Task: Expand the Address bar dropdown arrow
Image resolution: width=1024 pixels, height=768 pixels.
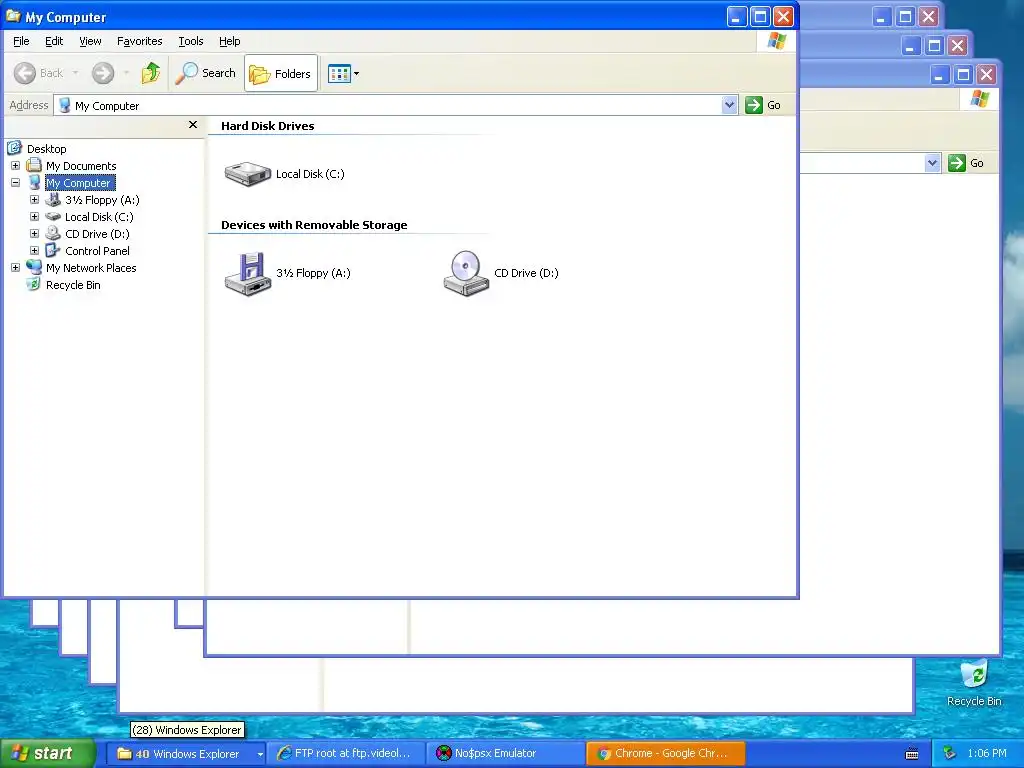Action: pyautogui.click(x=729, y=105)
